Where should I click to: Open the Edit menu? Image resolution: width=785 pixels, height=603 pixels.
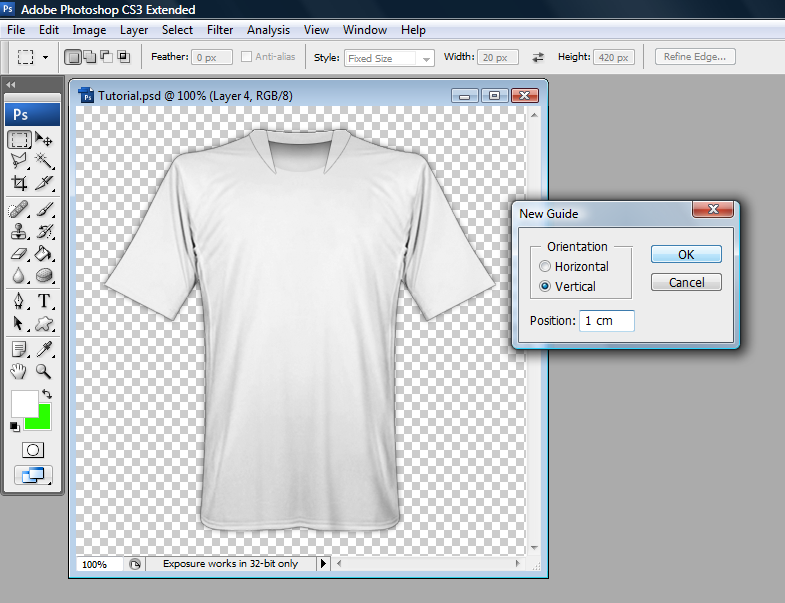(x=49, y=30)
